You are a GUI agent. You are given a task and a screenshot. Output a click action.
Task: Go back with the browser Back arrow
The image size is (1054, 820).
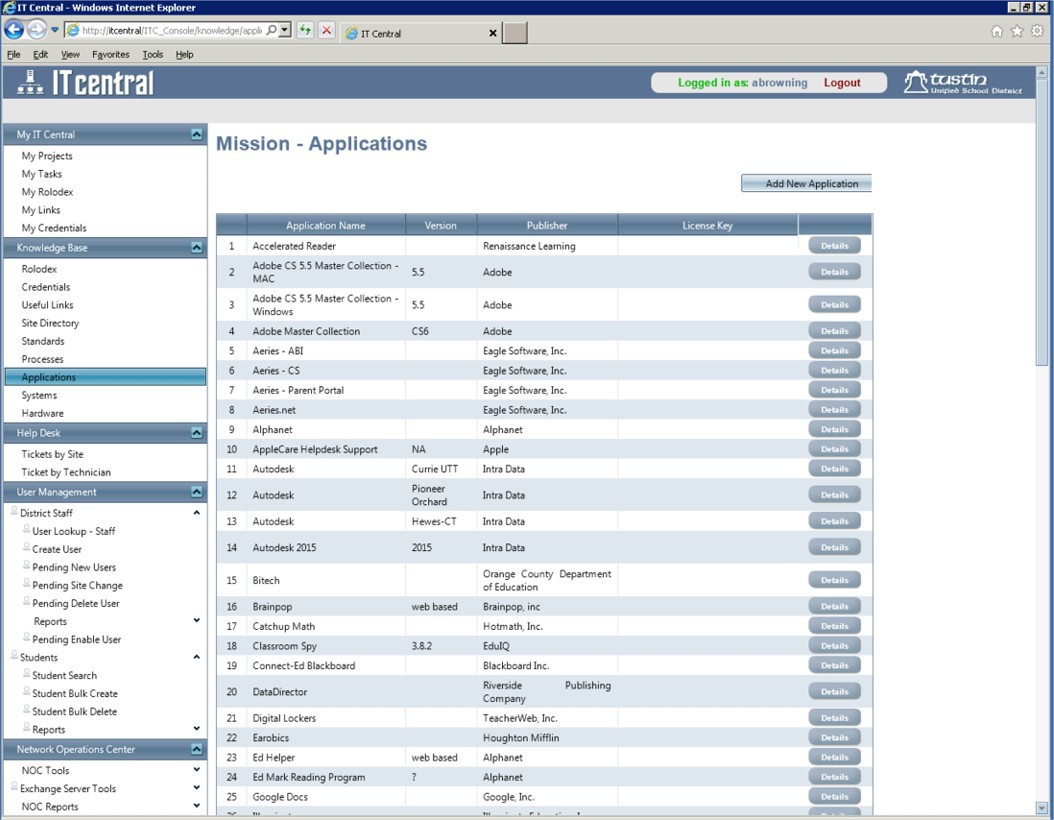[14, 30]
